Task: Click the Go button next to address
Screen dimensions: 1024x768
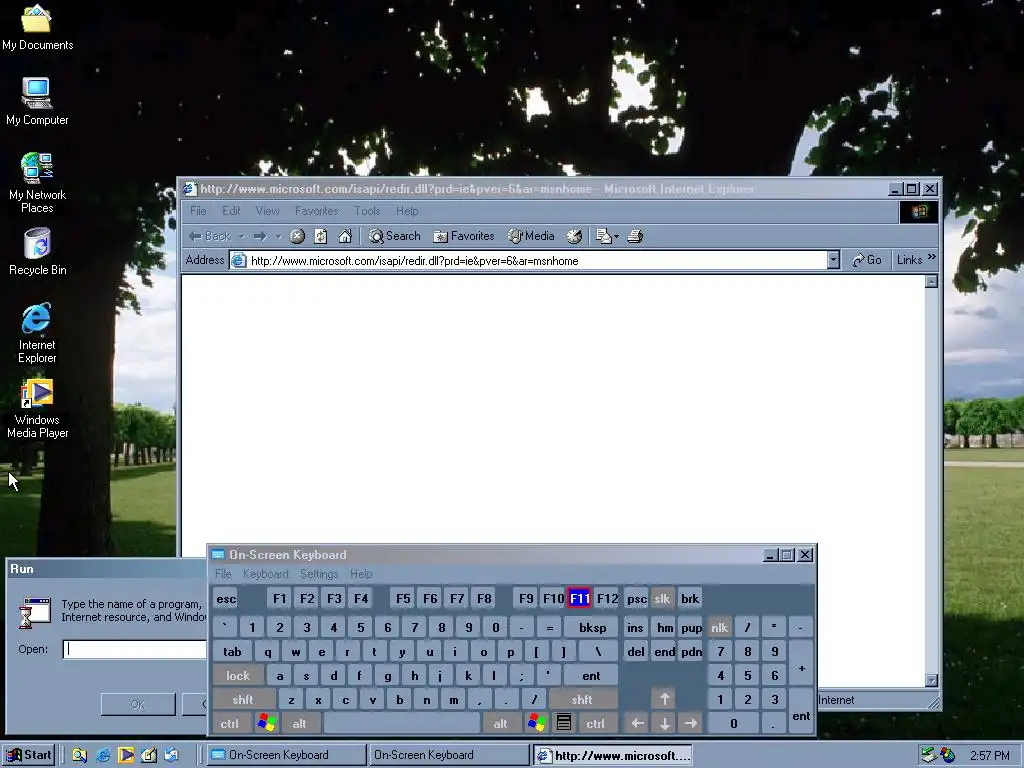Action: 867,260
